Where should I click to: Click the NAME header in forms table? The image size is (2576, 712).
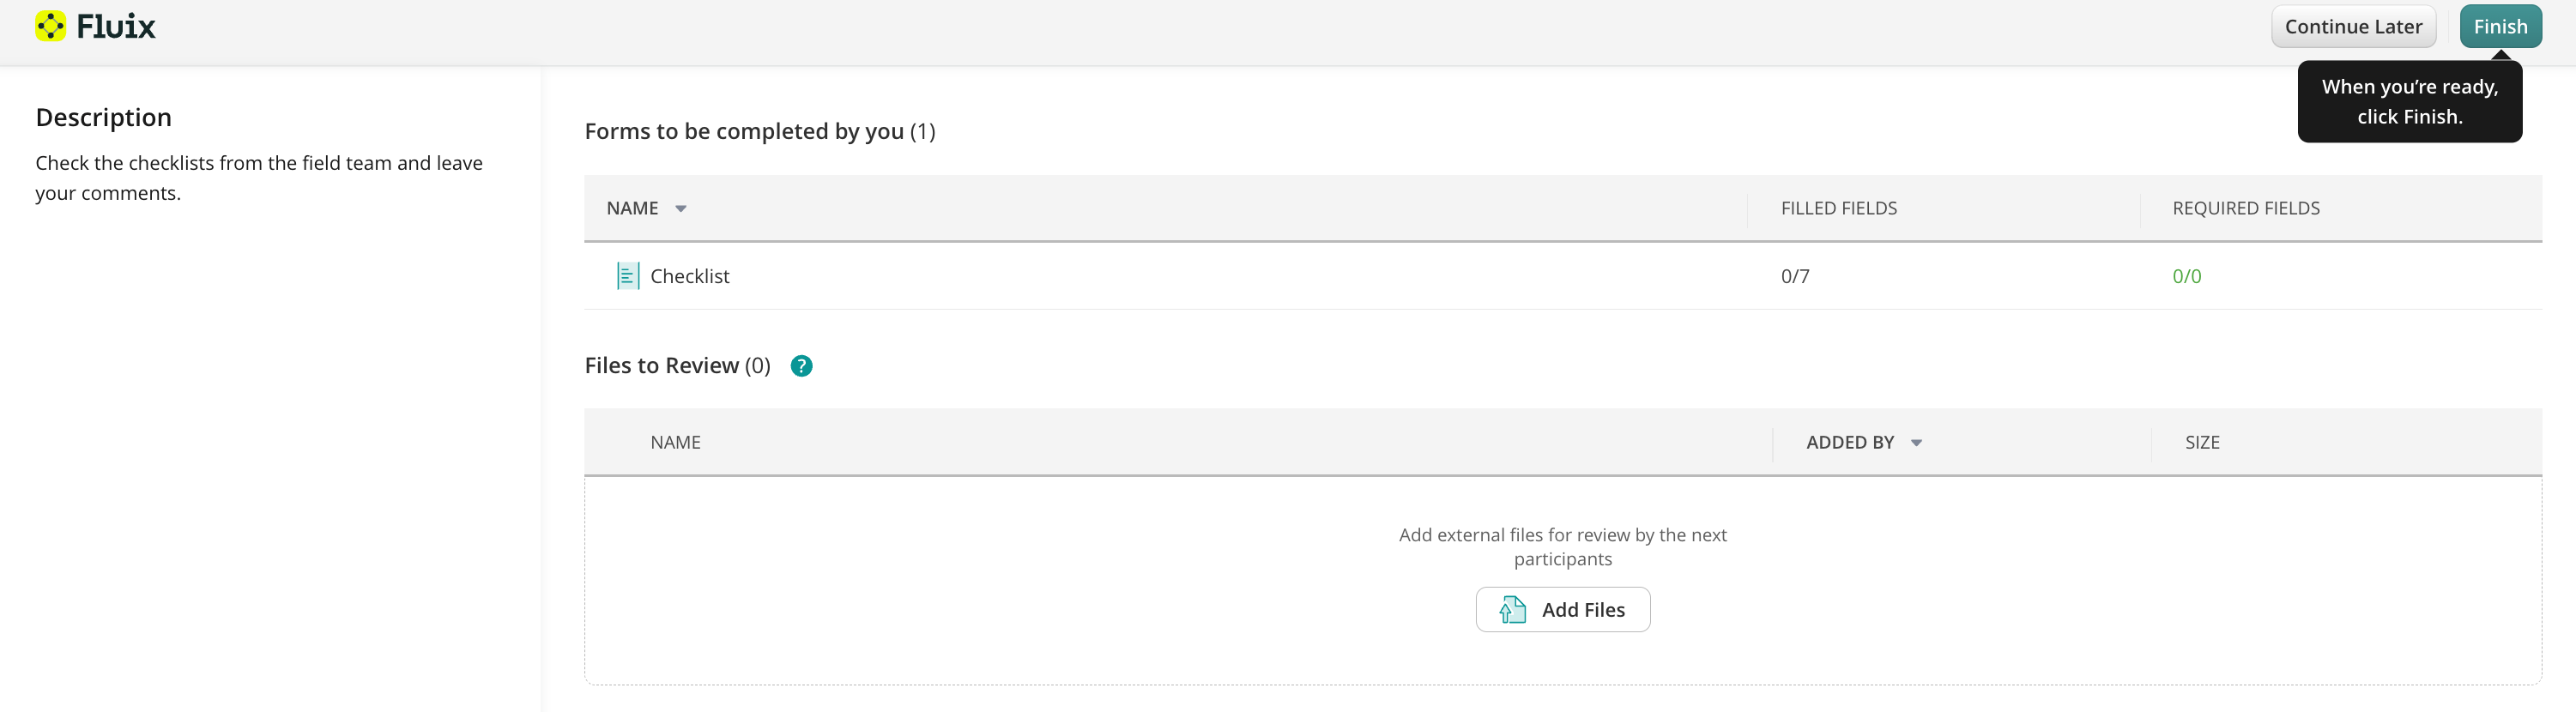coord(632,208)
